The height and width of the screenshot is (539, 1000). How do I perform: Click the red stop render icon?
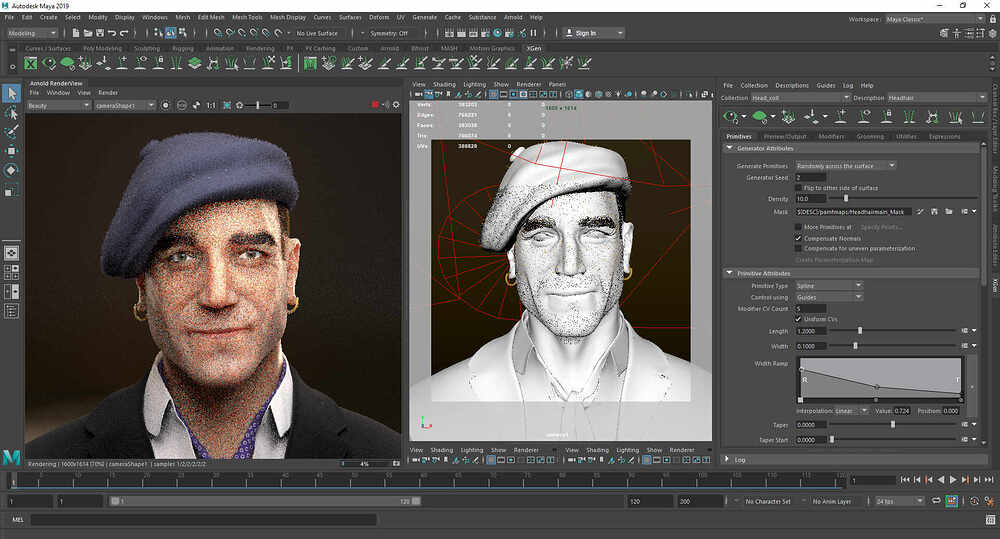tap(375, 105)
